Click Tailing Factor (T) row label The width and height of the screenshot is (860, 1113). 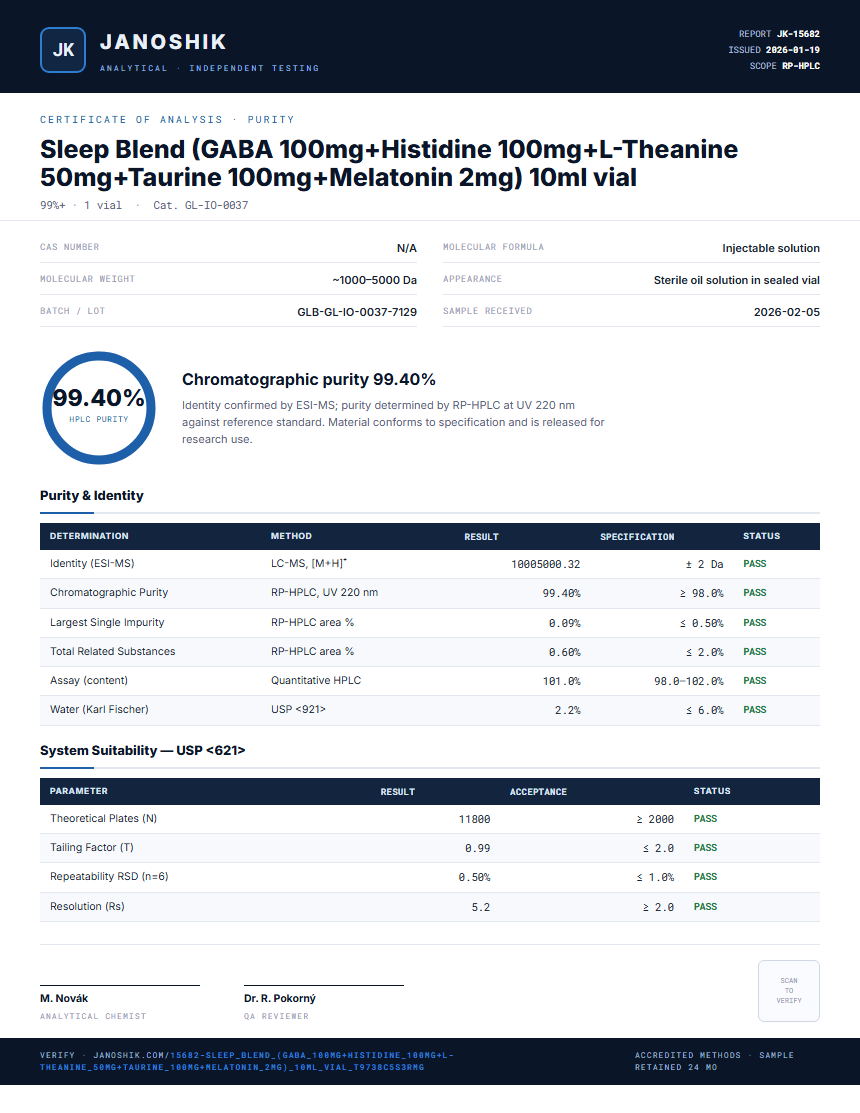point(92,848)
